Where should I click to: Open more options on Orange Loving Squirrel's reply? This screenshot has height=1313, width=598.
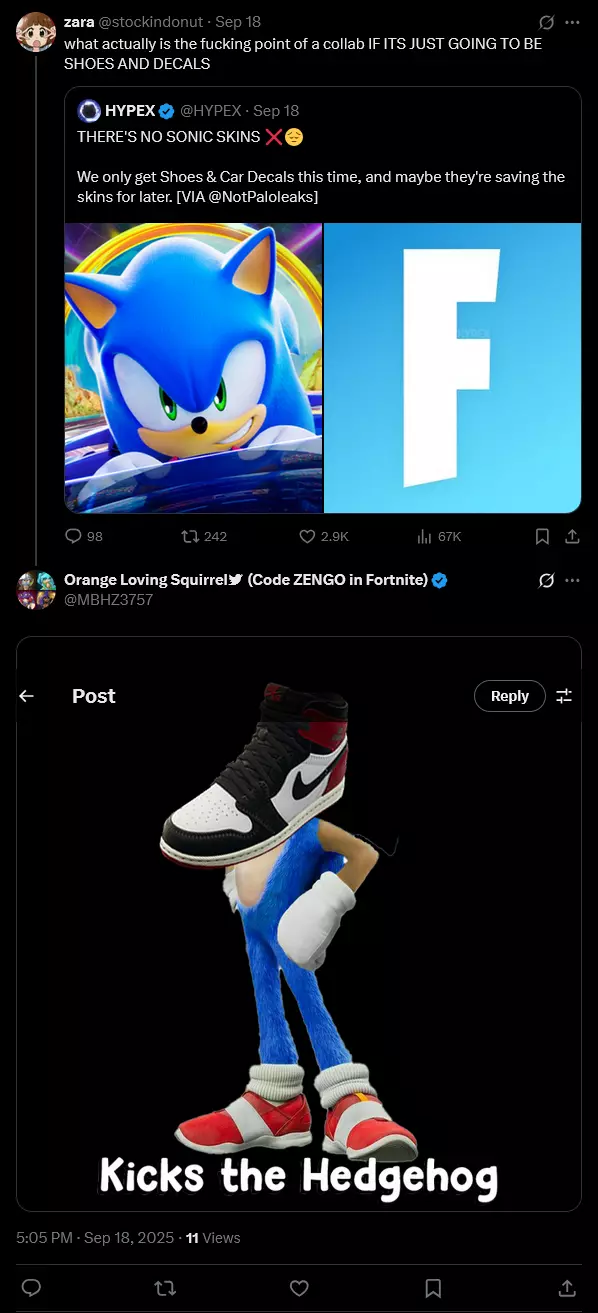tap(572, 580)
